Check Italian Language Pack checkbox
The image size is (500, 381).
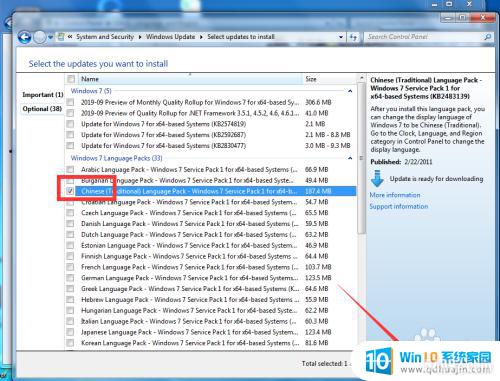pyautogui.click(x=70, y=321)
